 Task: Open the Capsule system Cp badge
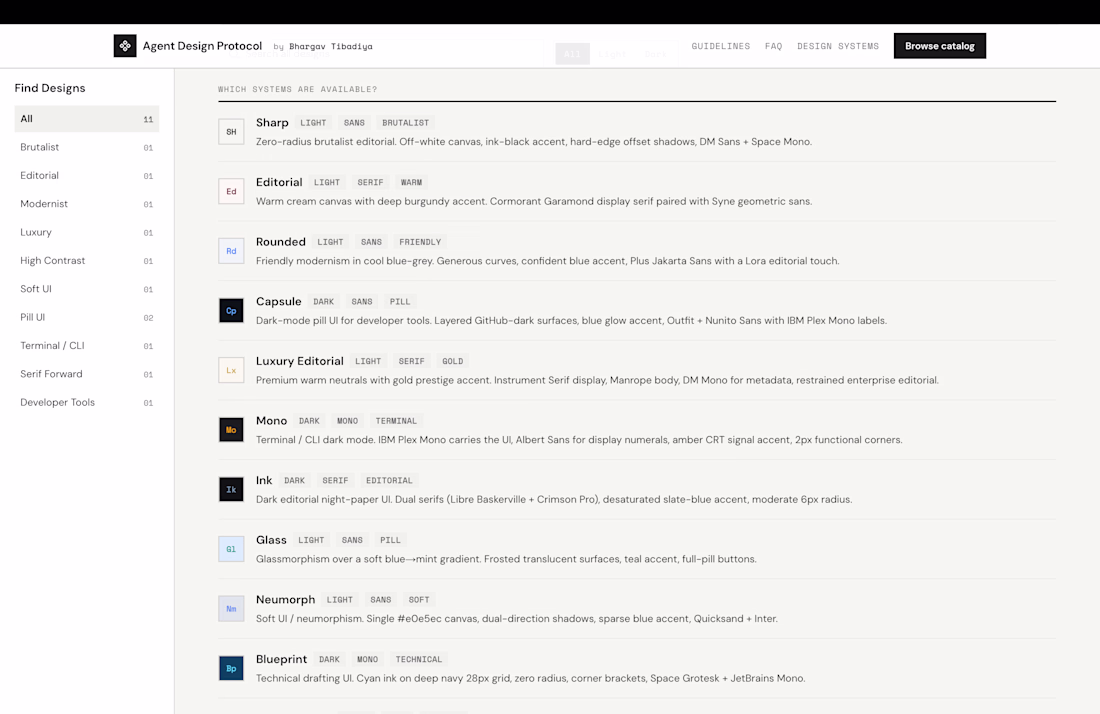[x=231, y=311]
